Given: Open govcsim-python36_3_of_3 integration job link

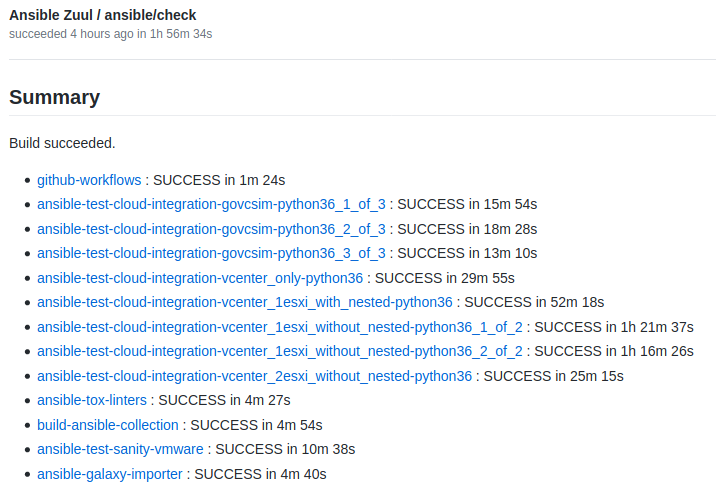Looking at the screenshot, I should [211, 253].
